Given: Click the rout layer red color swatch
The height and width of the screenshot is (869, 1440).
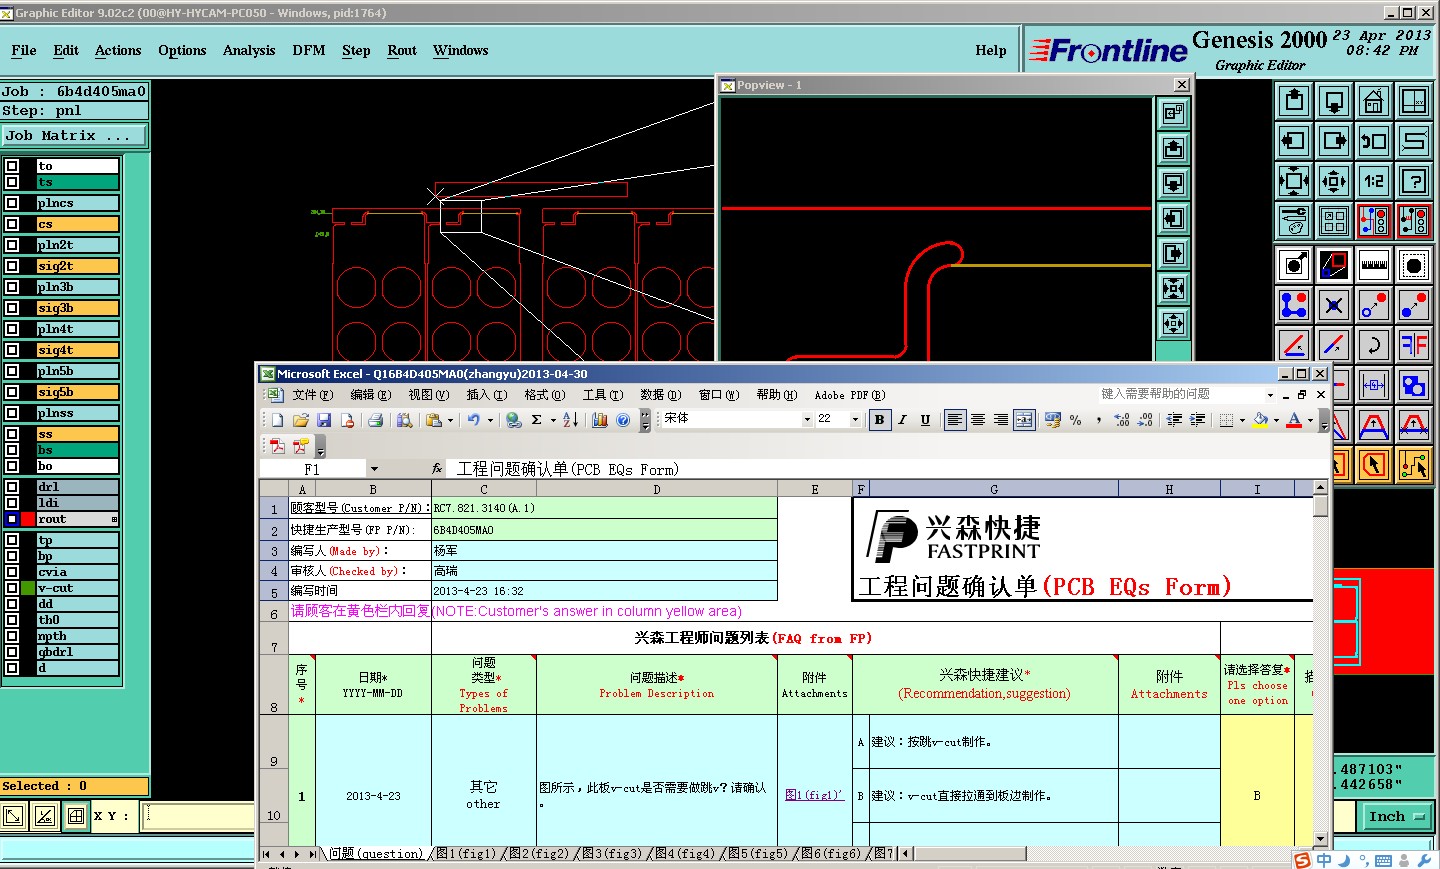Looking at the screenshot, I should pyautogui.click(x=28, y=519).
